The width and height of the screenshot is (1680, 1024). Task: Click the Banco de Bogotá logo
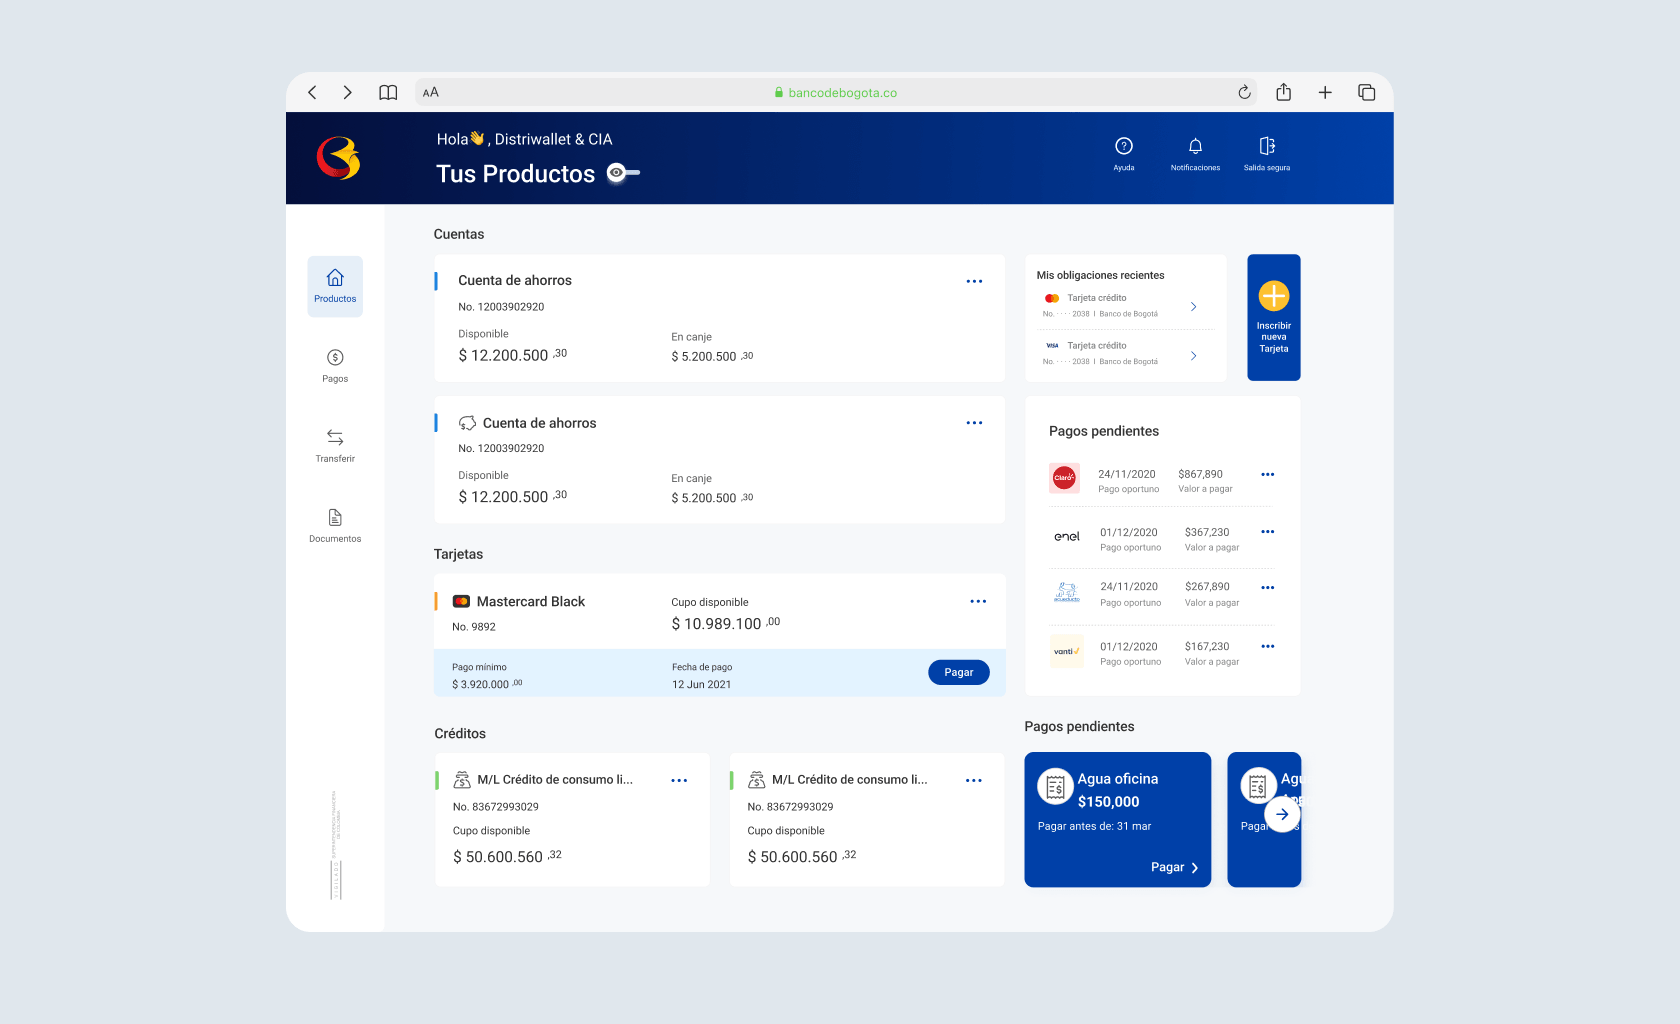338,158
